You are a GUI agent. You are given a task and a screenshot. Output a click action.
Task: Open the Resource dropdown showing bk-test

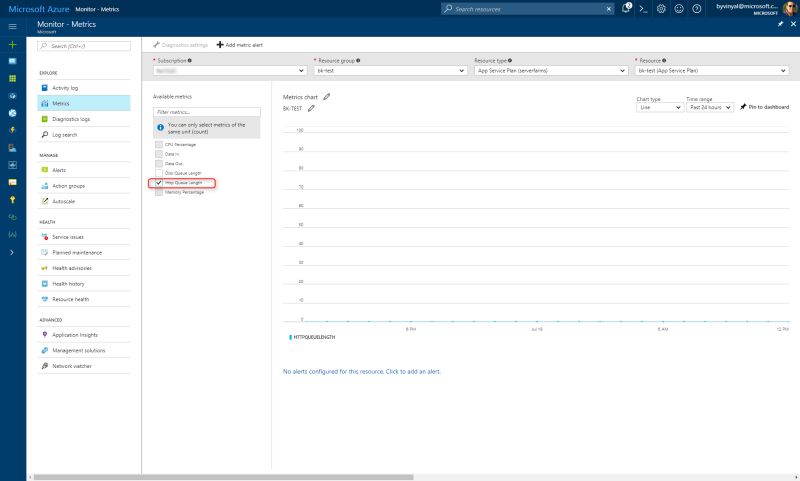click(712, 70)
